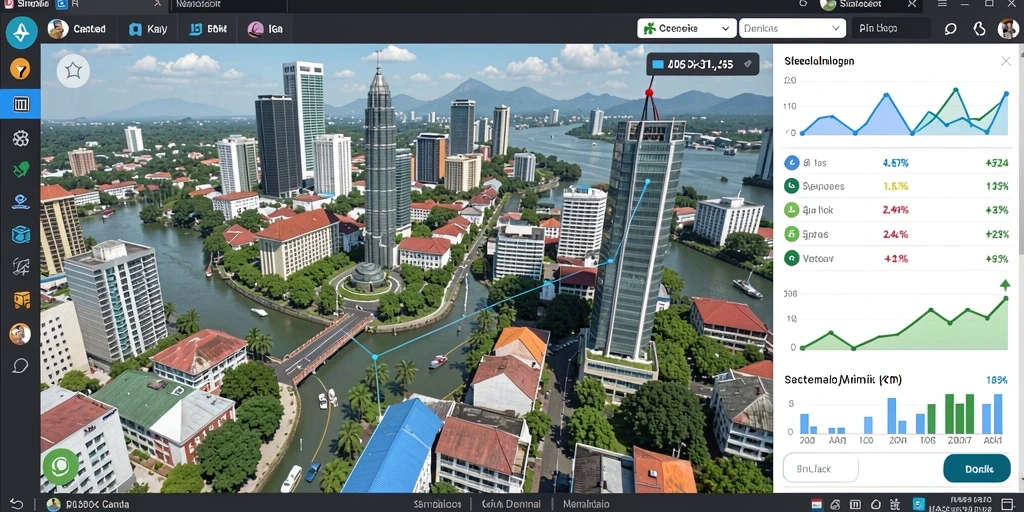Viewport: 1024px width, 512px height.
Task: Open the Samibiioos status bar item
Action: tap(437, 504)
